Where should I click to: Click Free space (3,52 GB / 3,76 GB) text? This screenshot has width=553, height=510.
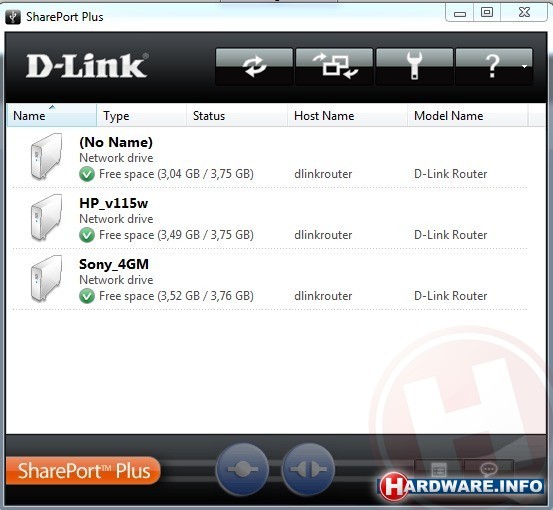tap(176, 296)
